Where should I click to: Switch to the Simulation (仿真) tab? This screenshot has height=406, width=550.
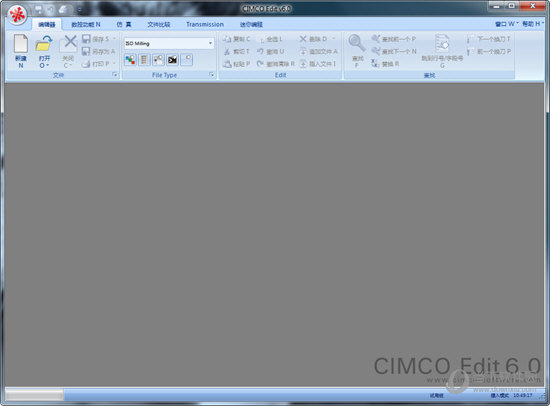point(124,25)
